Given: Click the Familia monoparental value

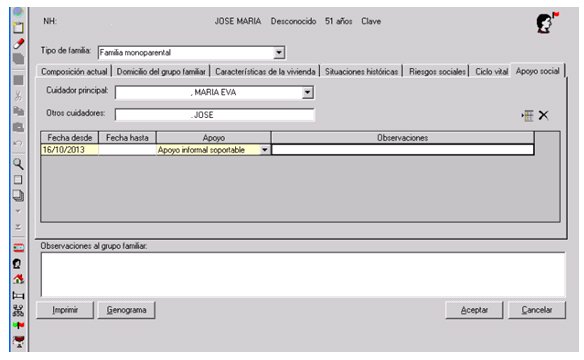Looking at the screenshot, I should pyautogui.click(x=135, y=53).
